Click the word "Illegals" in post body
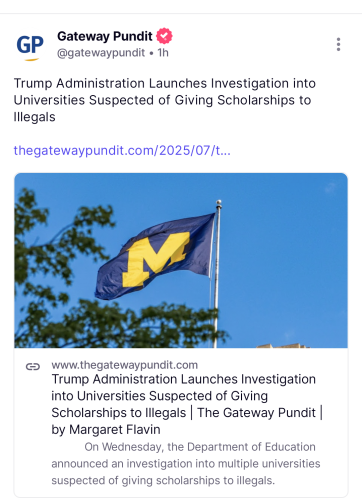The image size is (362, 500). (34, 117)
